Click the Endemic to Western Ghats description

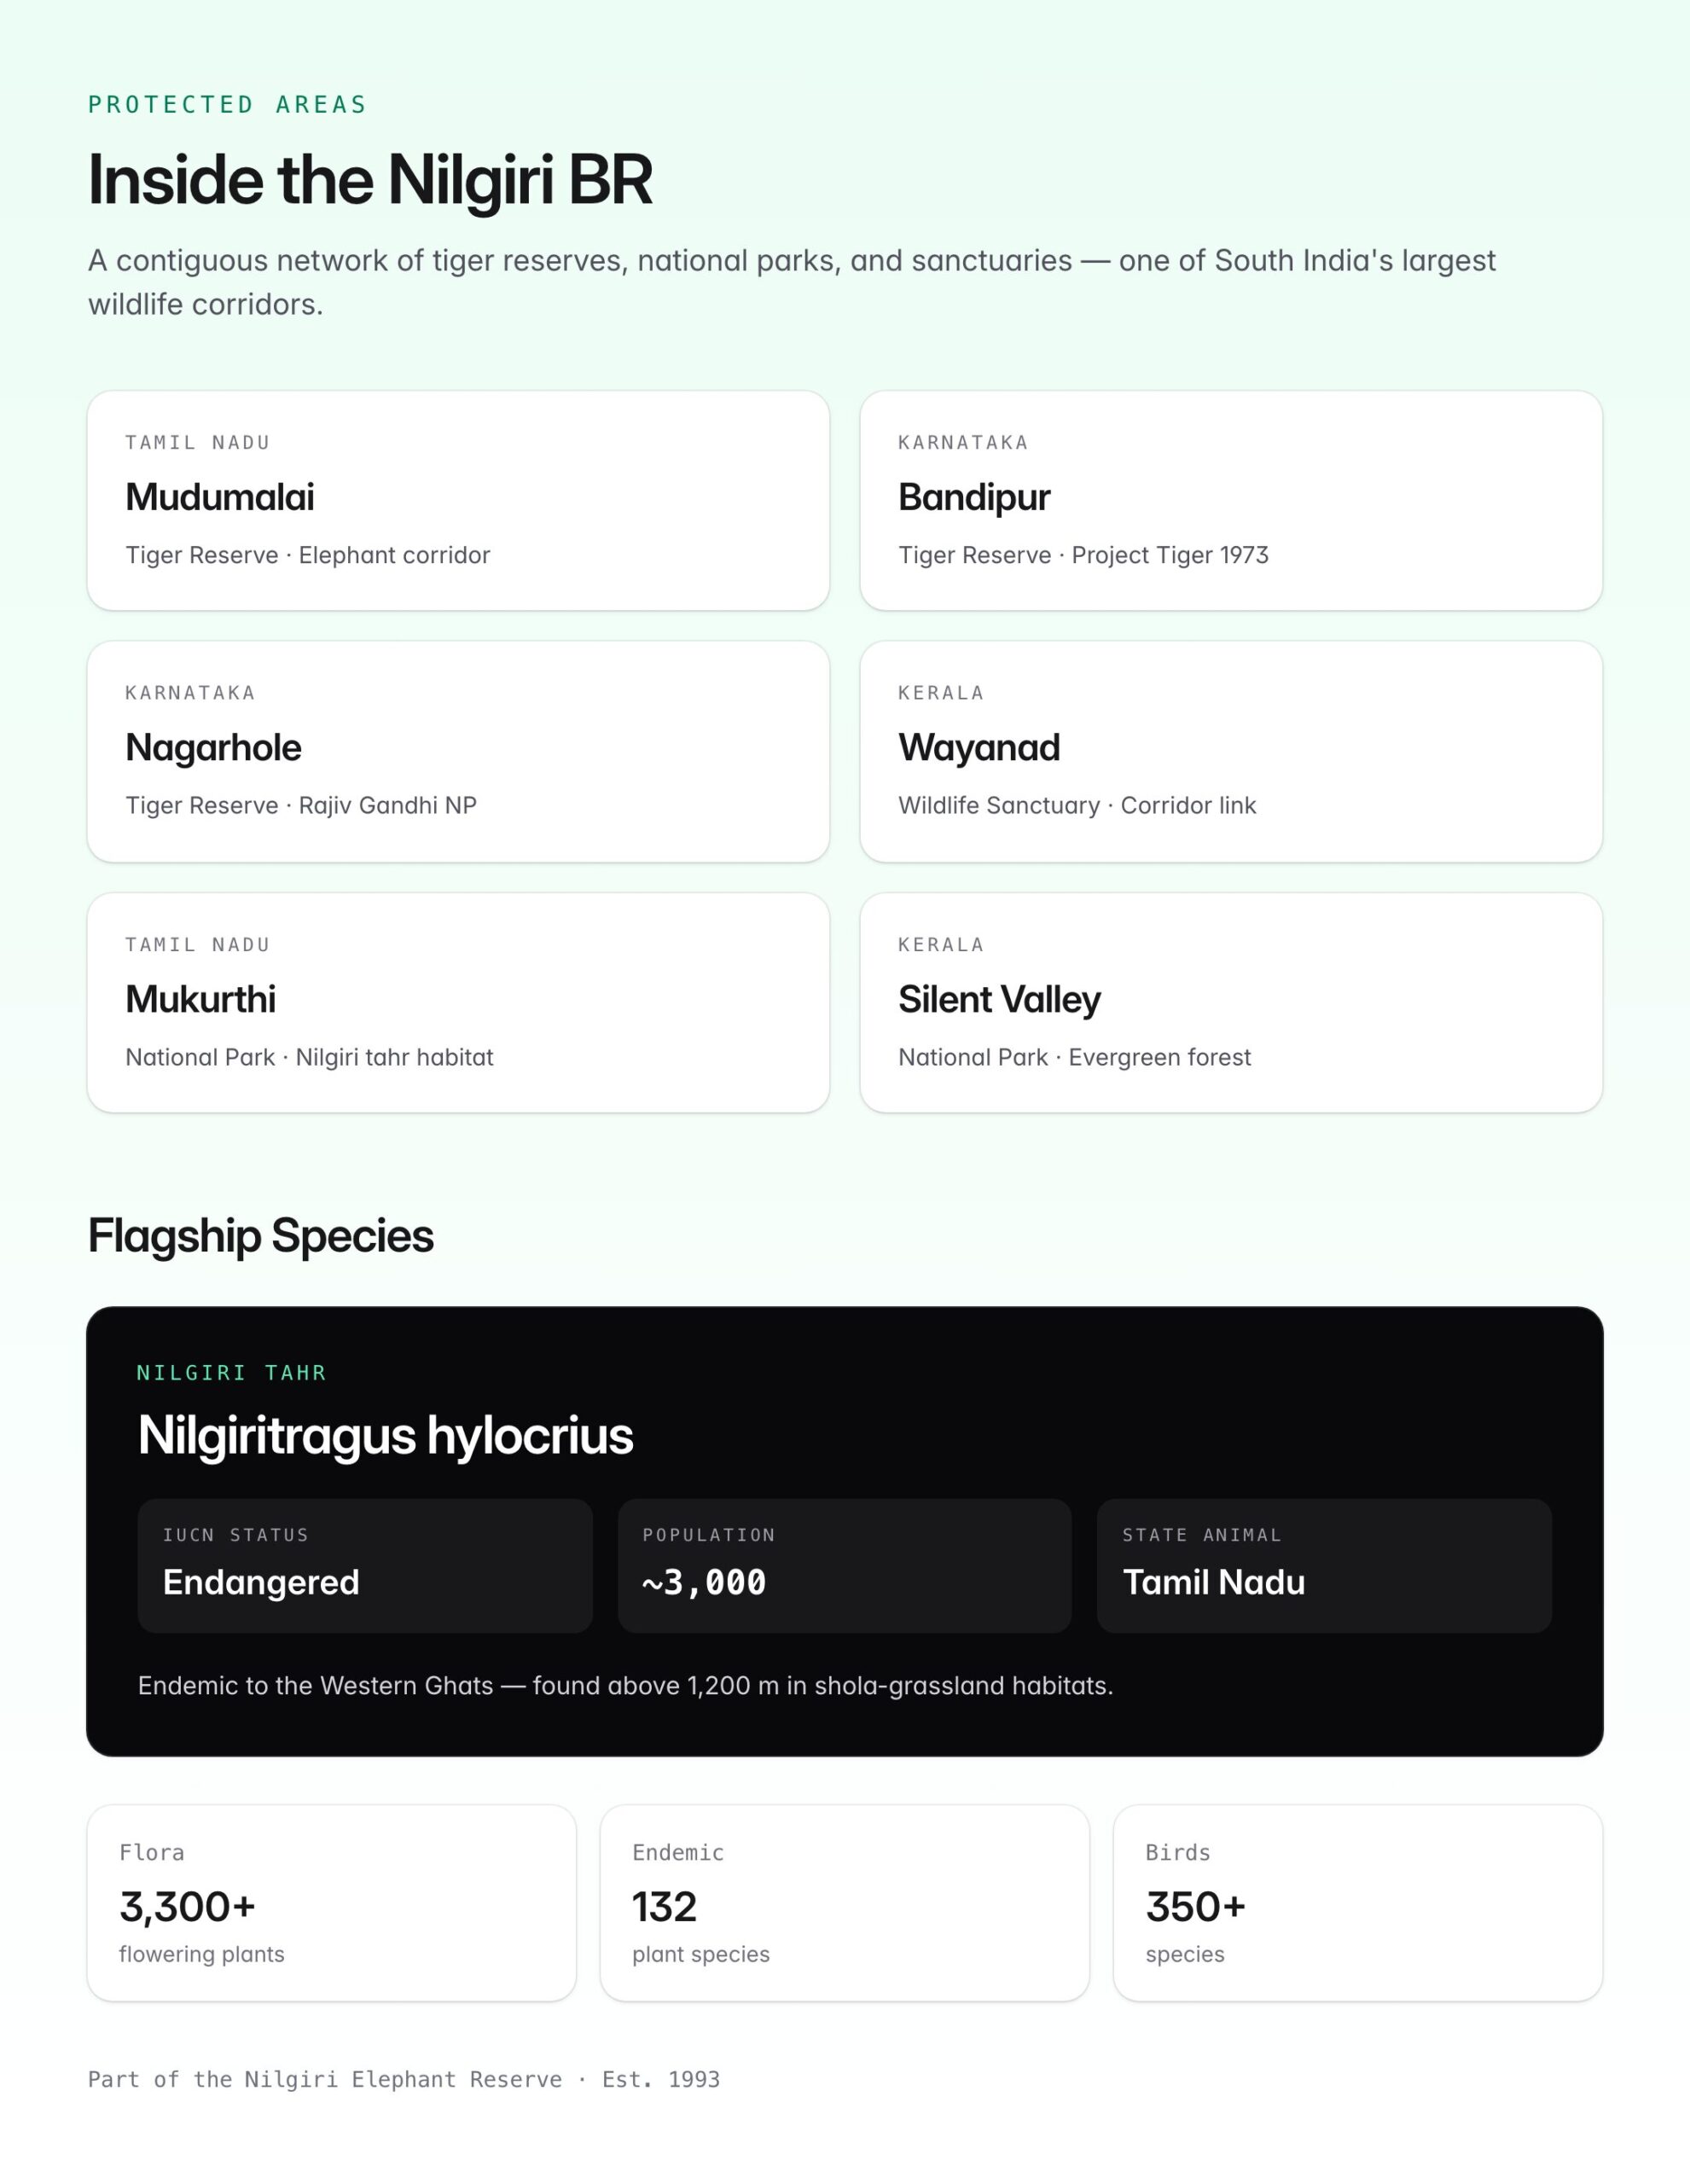pos(625,1685)
